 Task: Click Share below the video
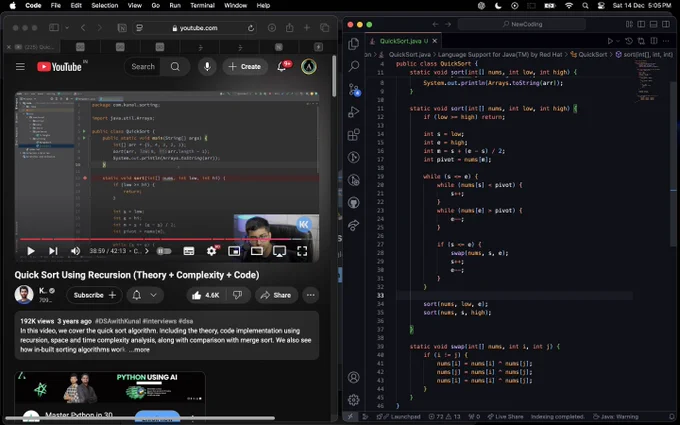tap(276, 295)
